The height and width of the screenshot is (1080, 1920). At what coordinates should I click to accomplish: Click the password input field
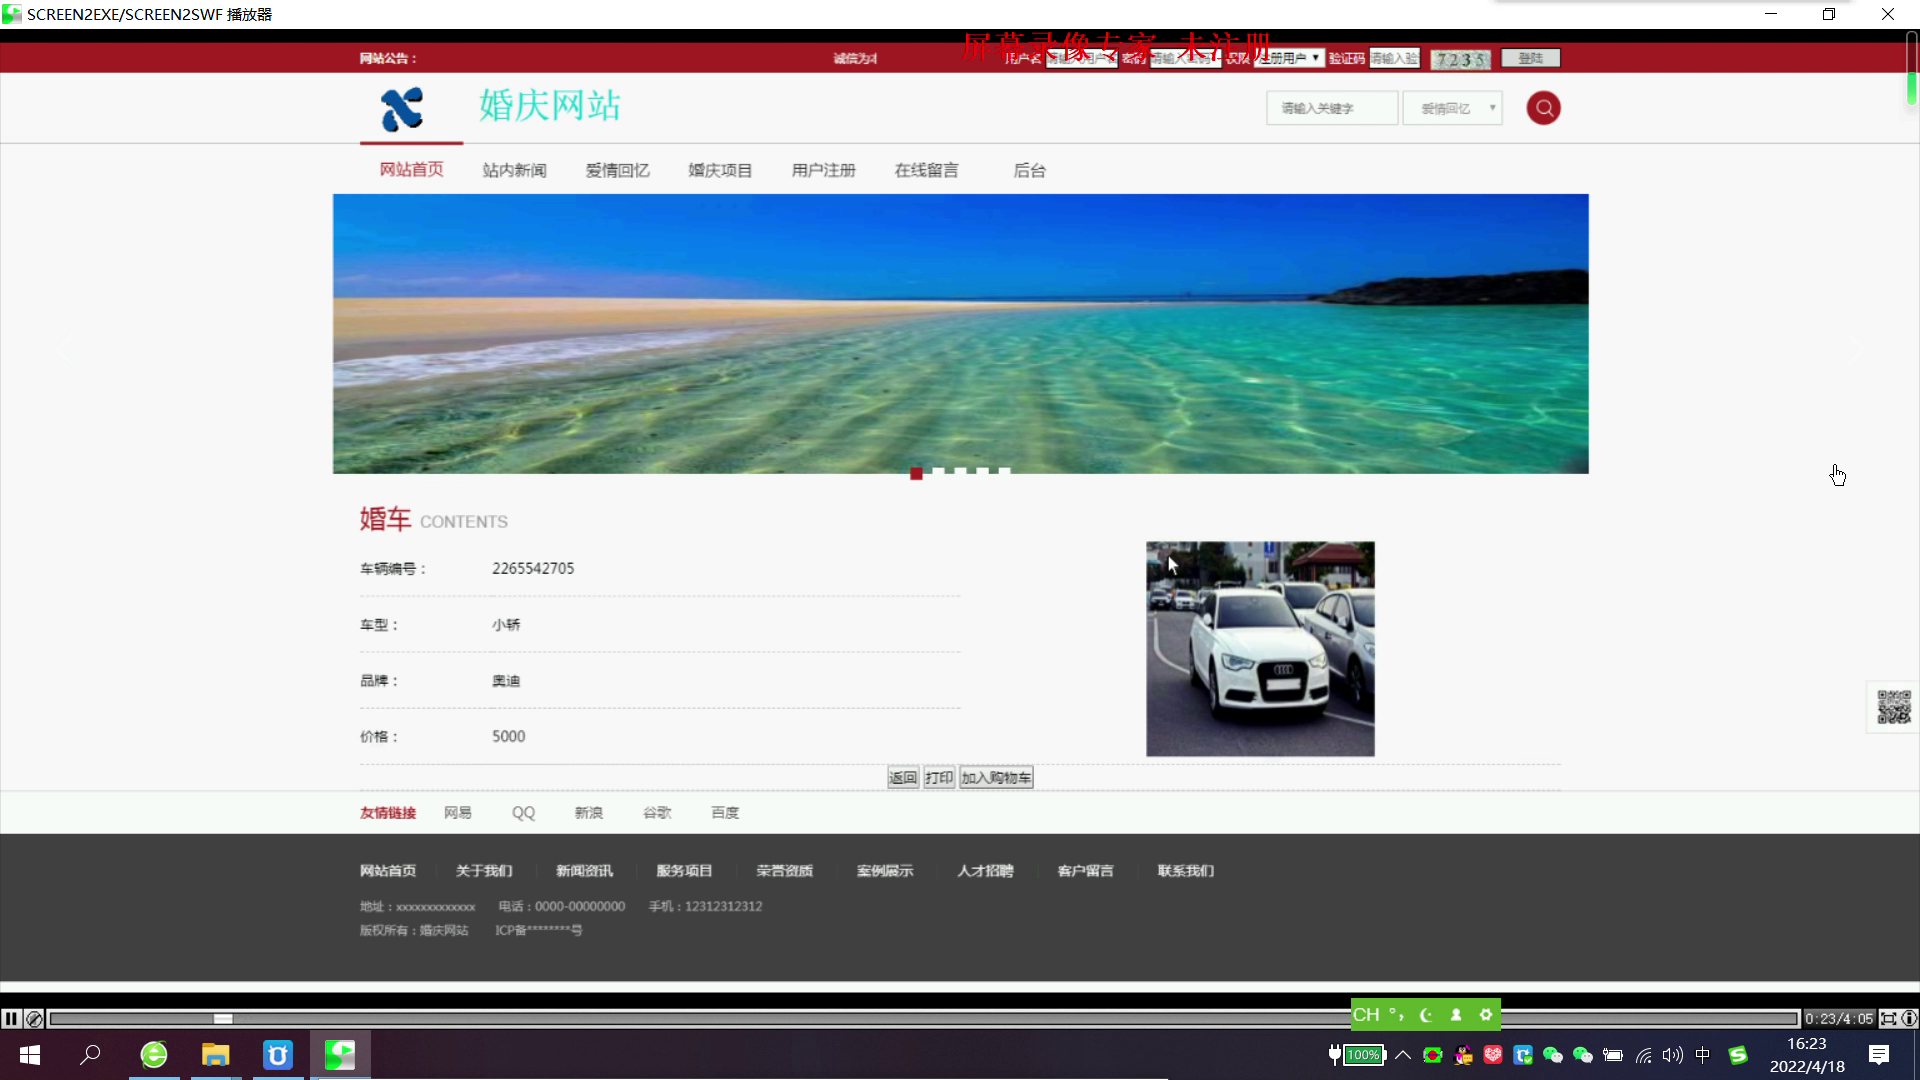click(1185, 58)
